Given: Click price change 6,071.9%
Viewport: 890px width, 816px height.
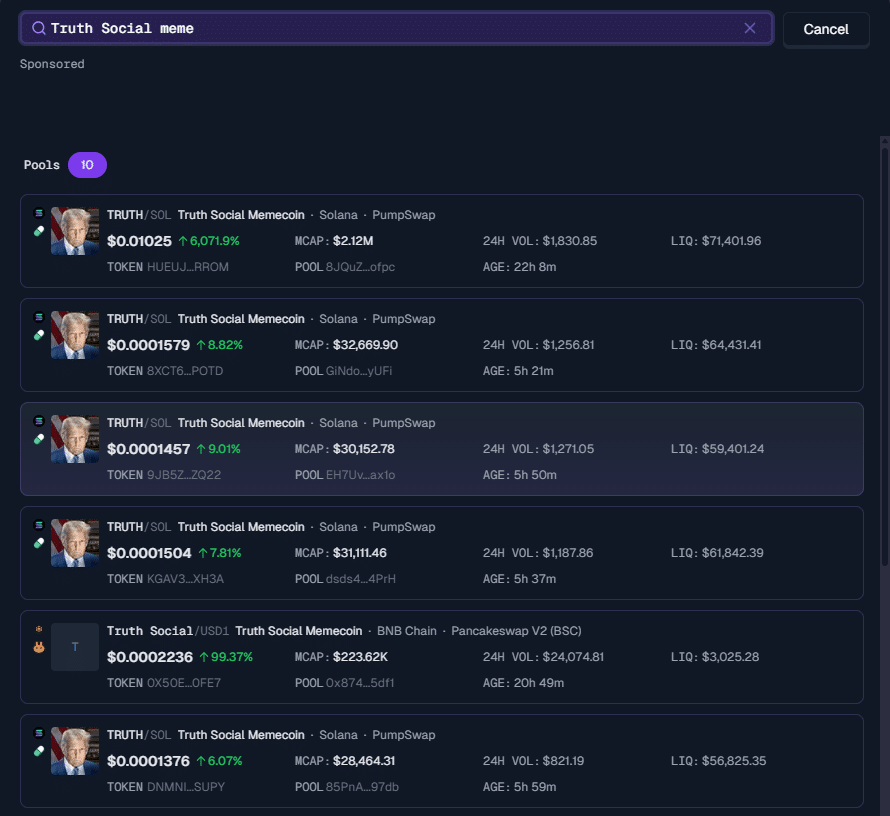Looking at the screenshot, I should [x=209, y=241].
